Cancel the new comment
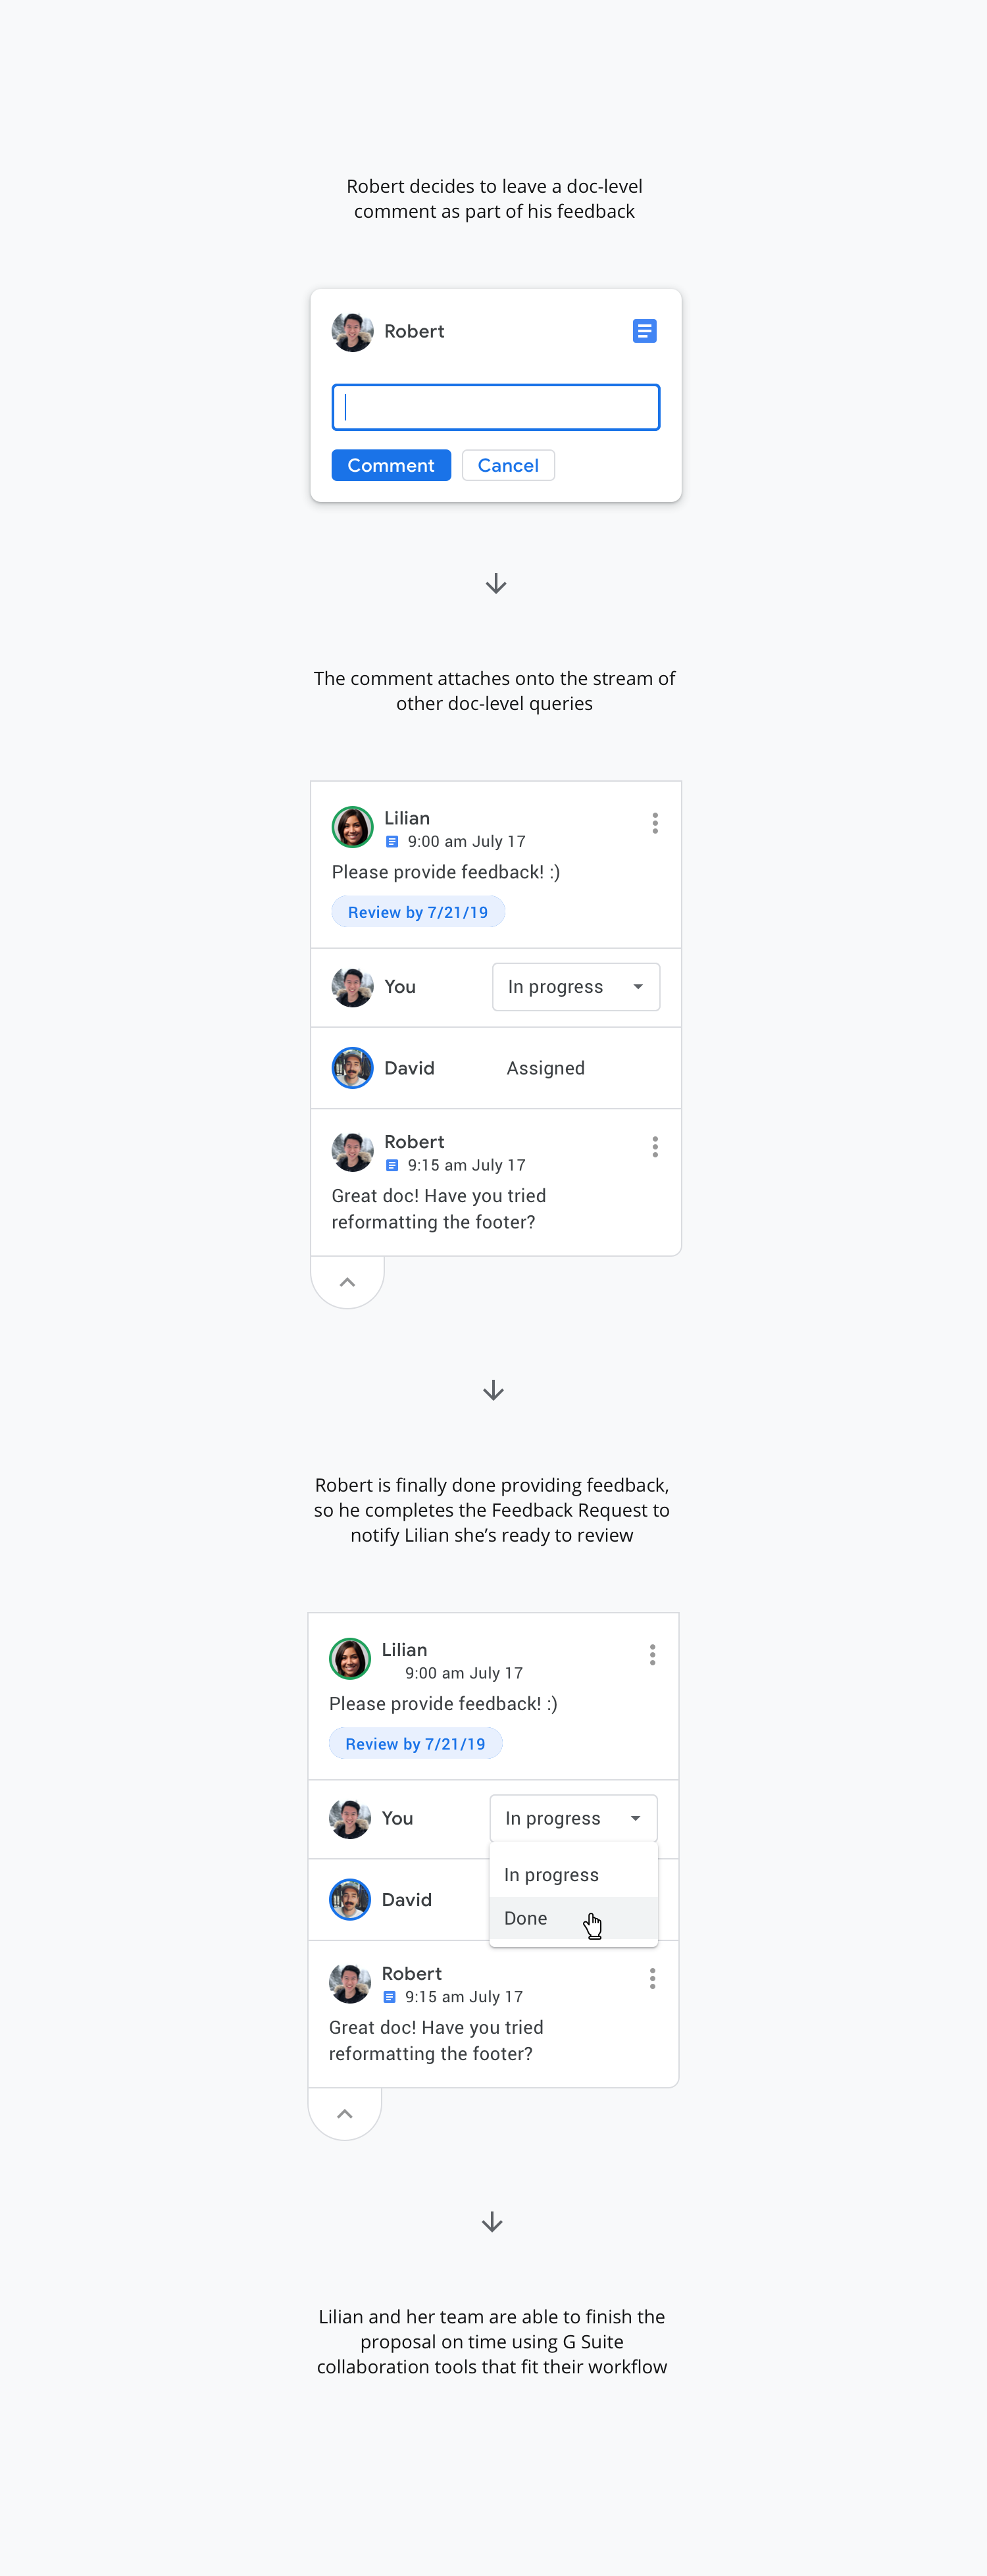 click(x=507, y=465)
